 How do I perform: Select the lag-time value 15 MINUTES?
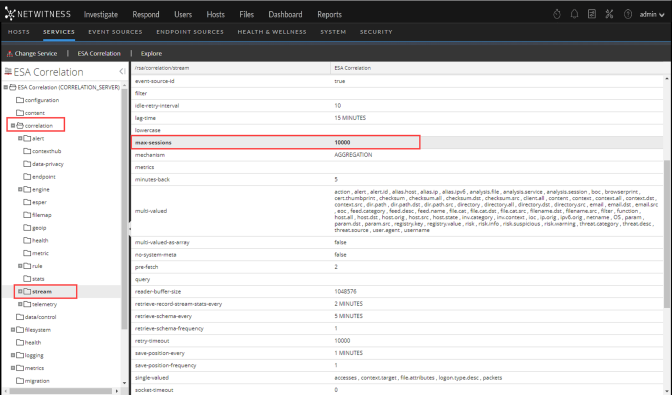(x=350, y=118)
